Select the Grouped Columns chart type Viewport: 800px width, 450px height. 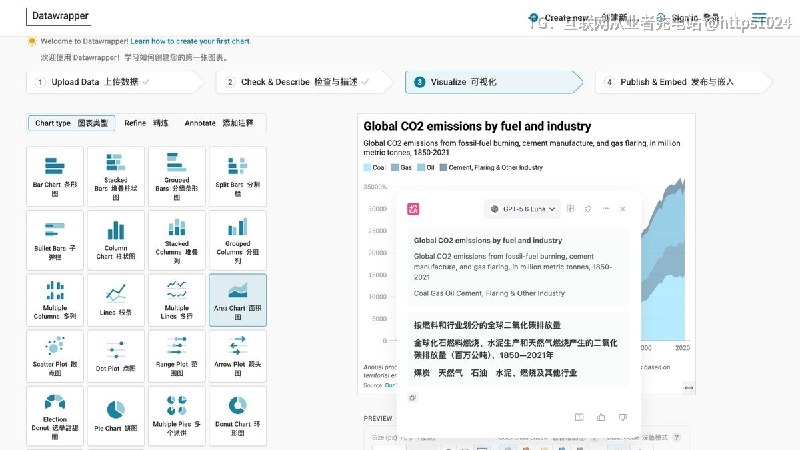pyautogui.click(x=238, y=240)
